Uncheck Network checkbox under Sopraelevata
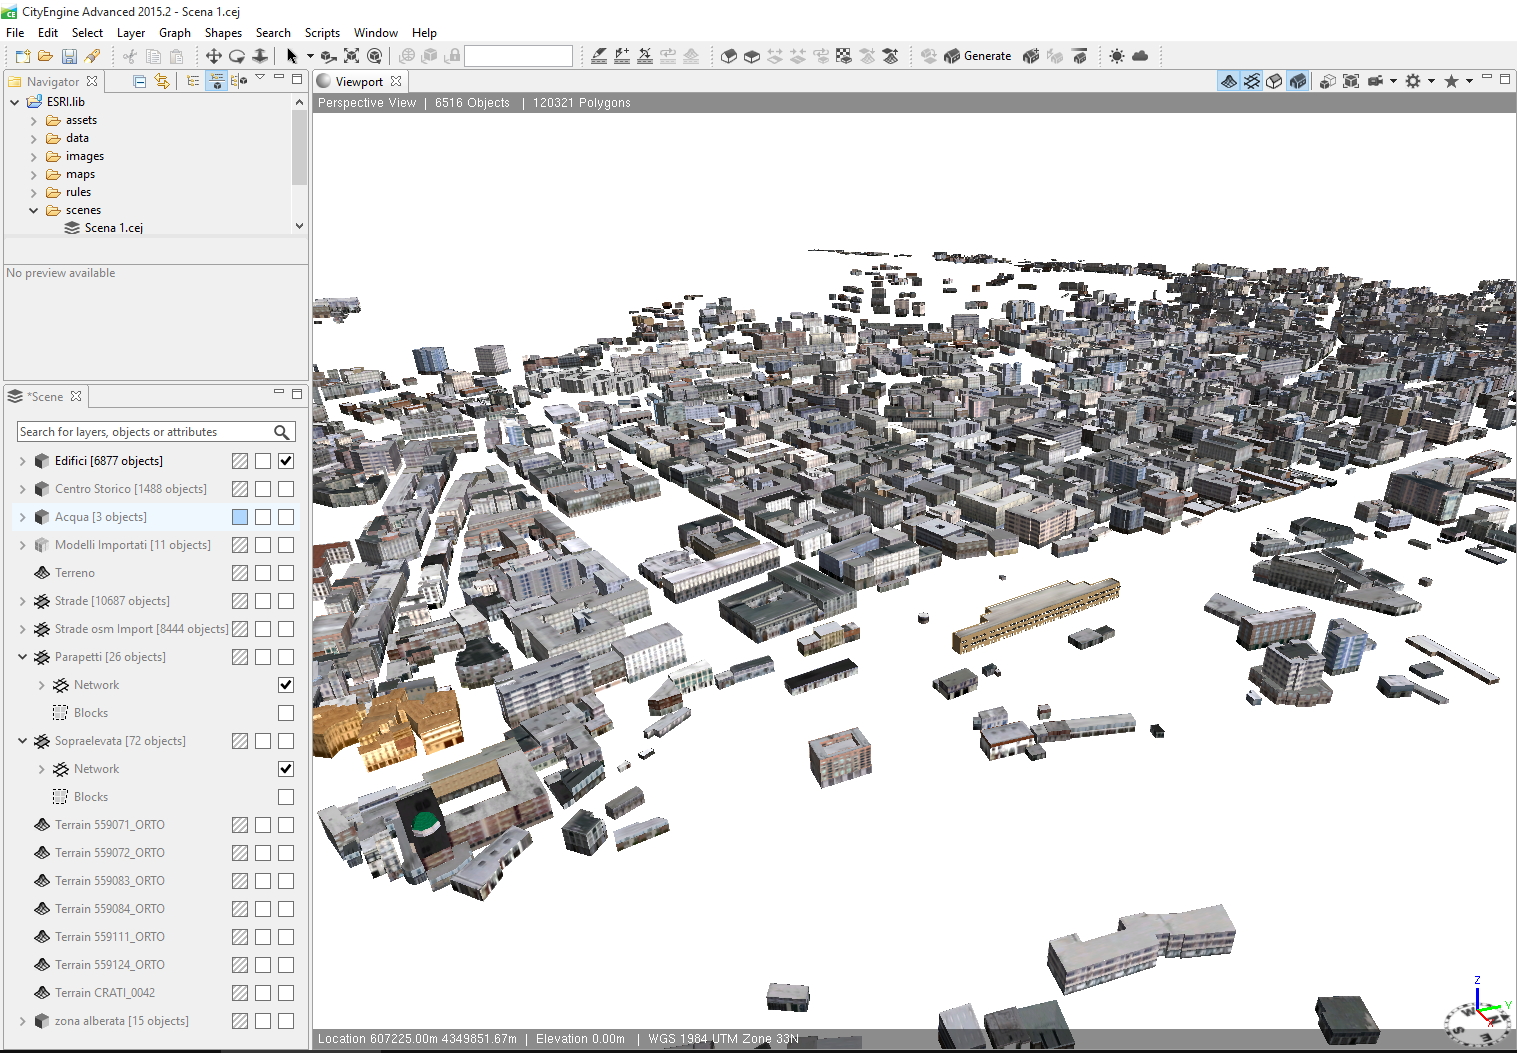 (286, 769)
